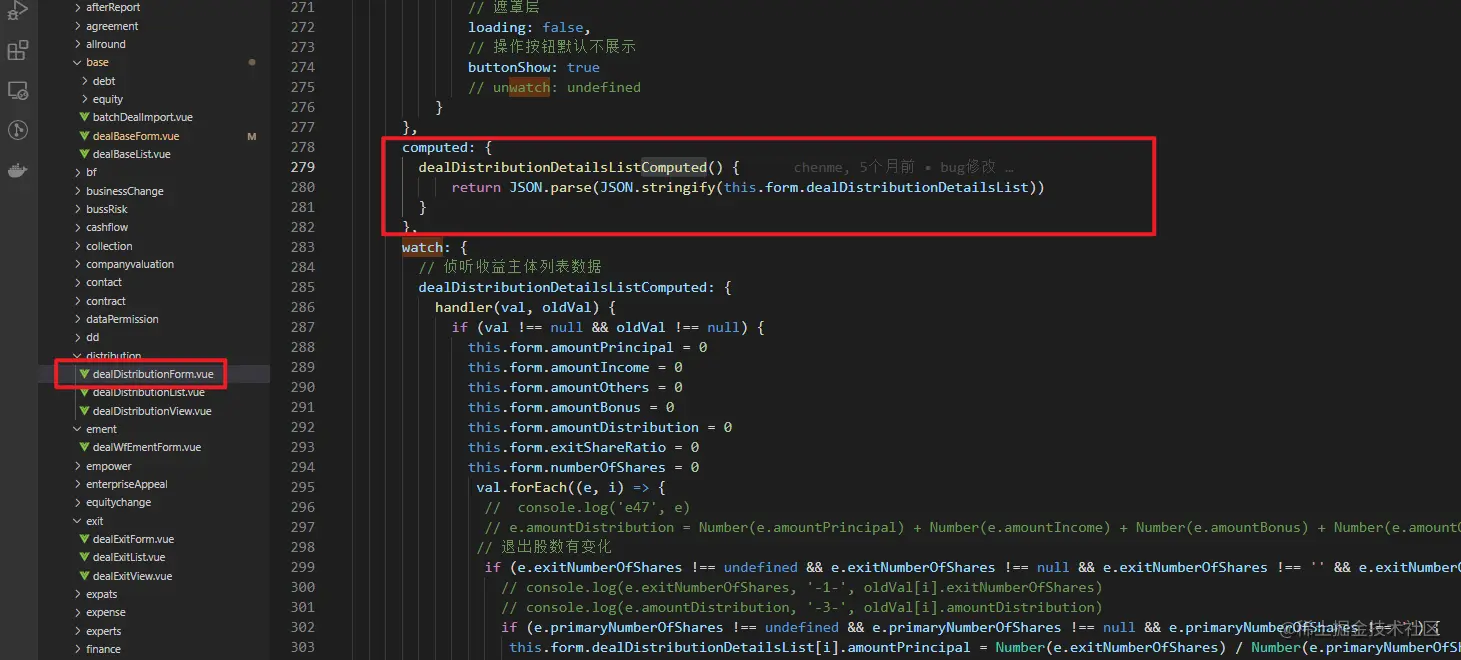Collapse the distribution folder
Viewport: 1461px width, 660px height.
(x=113, y=356)
